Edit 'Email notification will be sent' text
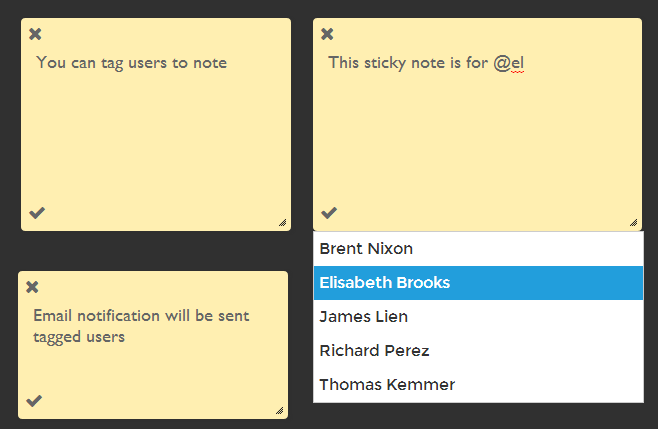658x429 pixels. click(x=141, y=316)
